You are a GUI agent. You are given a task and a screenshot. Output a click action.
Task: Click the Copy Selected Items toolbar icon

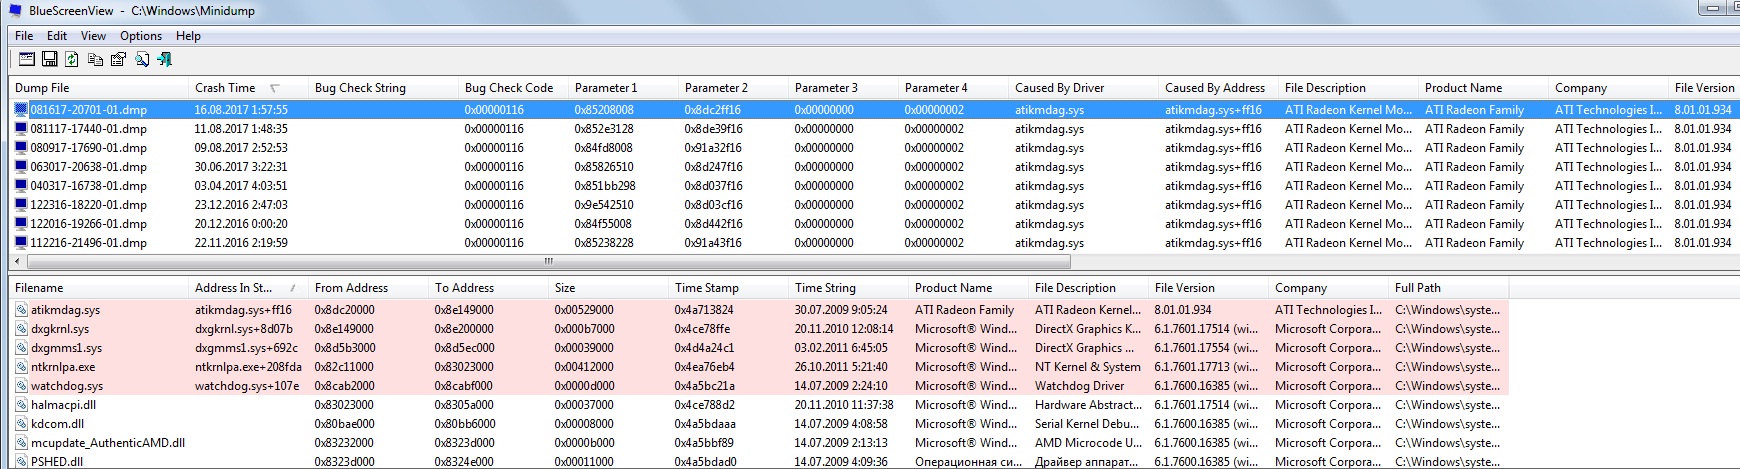[95, 60]
